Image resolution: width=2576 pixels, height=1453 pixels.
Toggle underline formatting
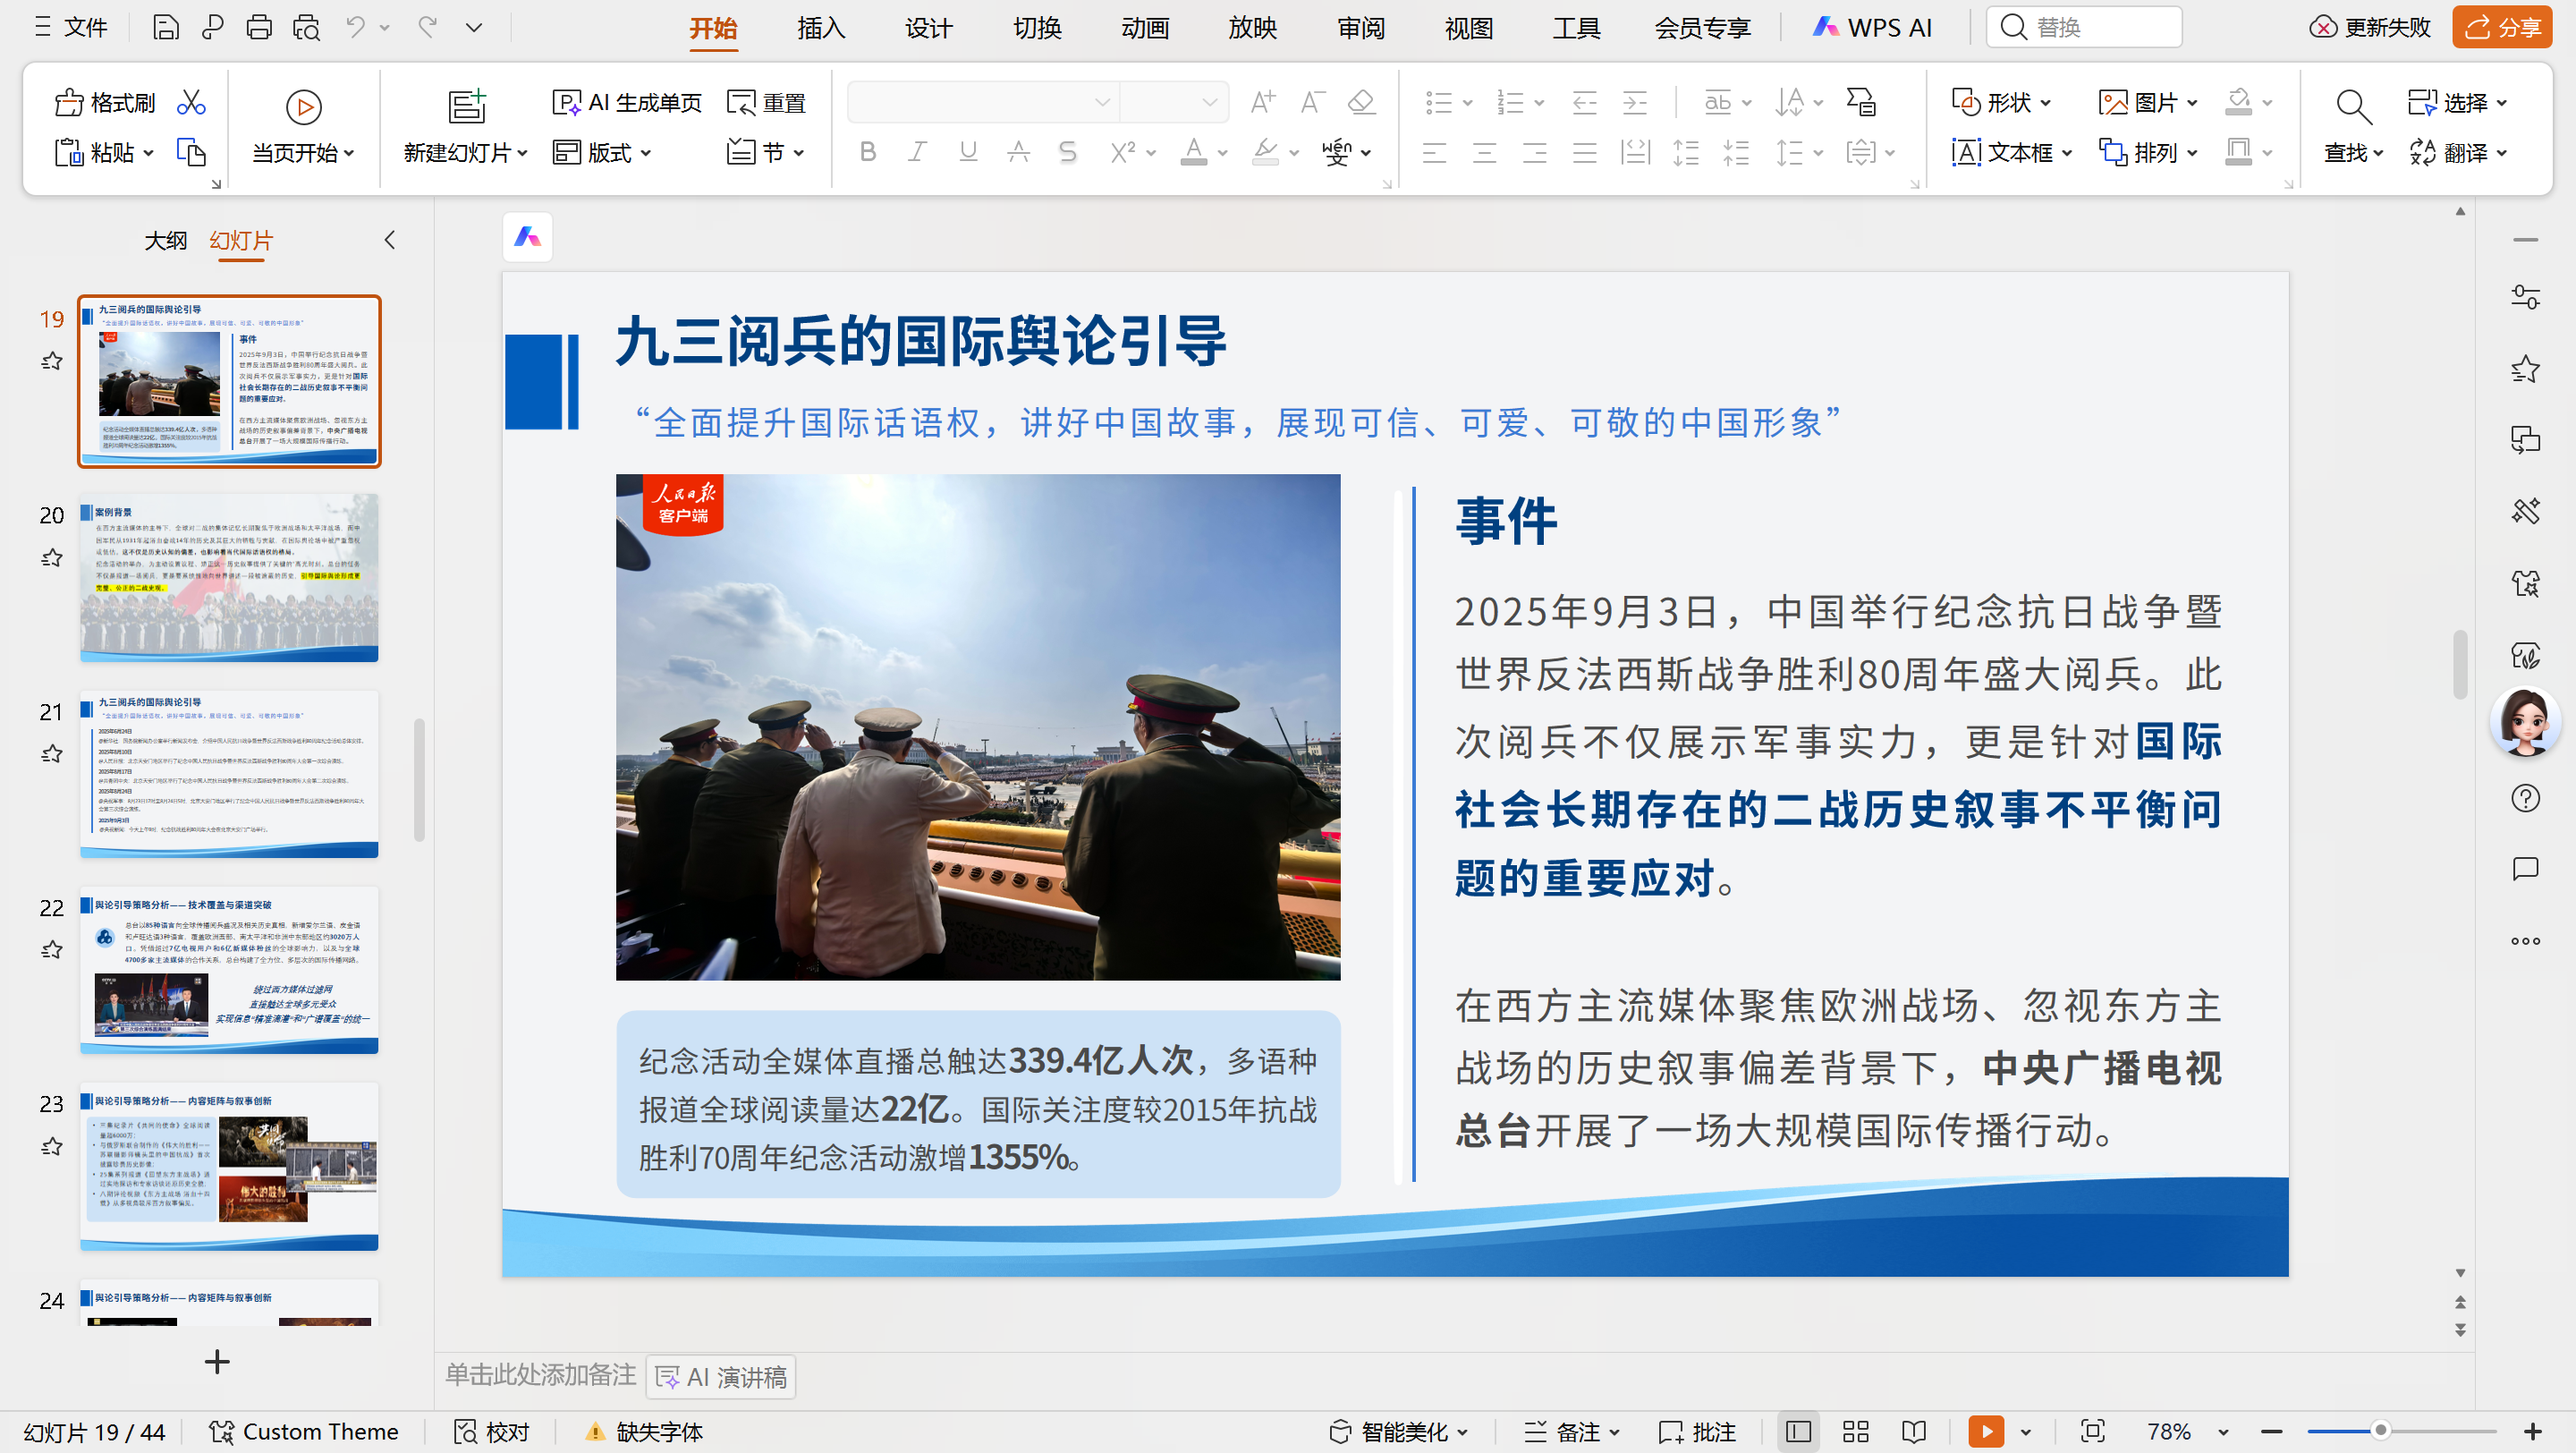[x=966, y=152]
